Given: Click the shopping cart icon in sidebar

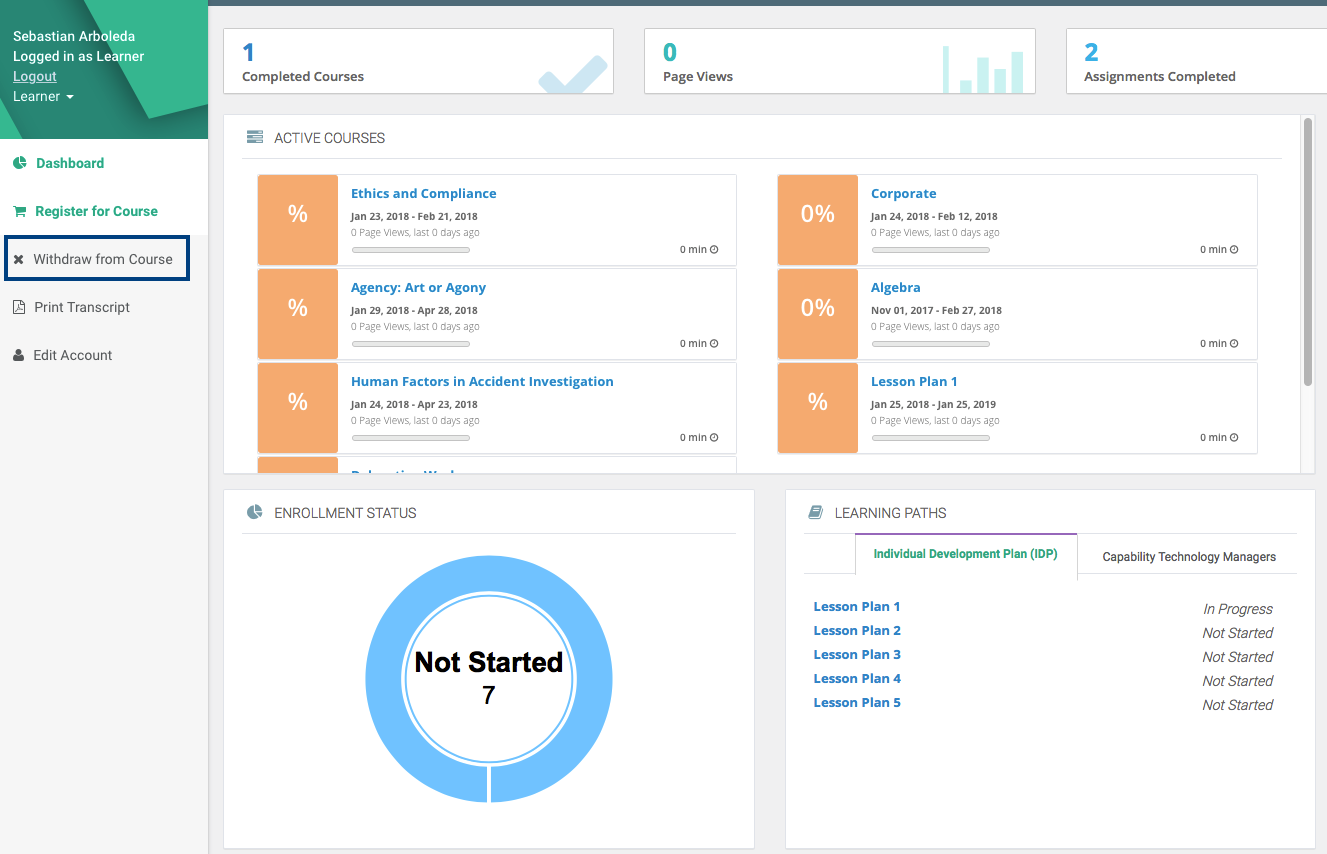Looking at the screenshot, I should (19, 211).
